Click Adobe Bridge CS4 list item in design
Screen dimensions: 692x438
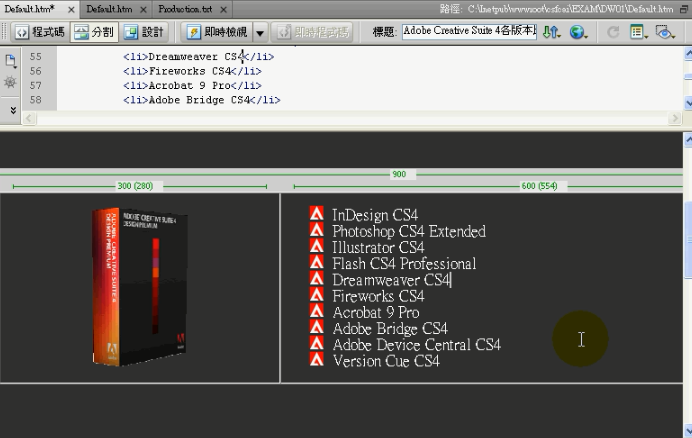tap(390, 329)
